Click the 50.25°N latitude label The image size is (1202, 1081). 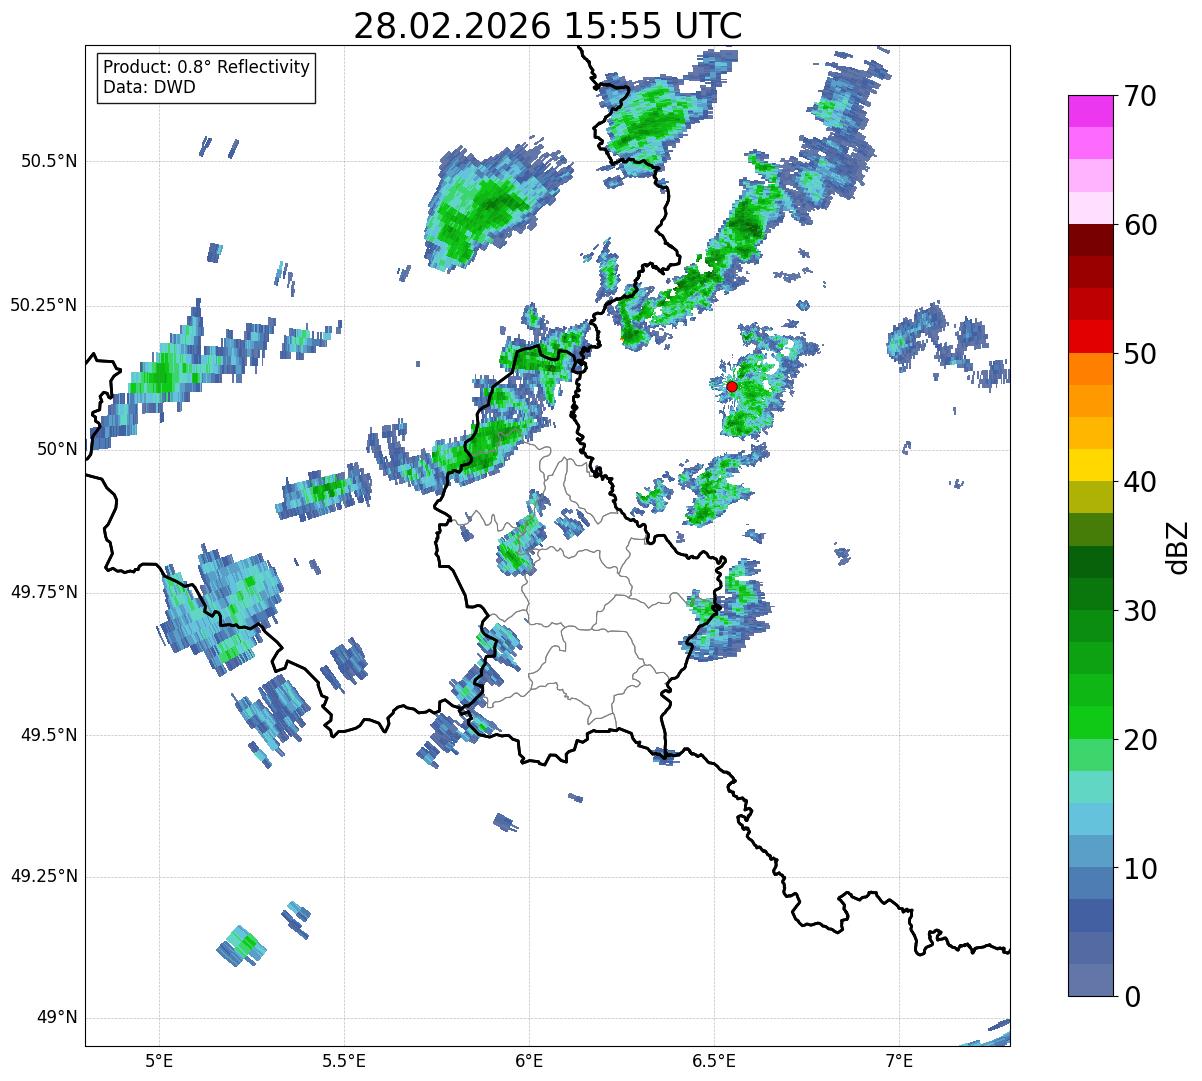point(44,305)
